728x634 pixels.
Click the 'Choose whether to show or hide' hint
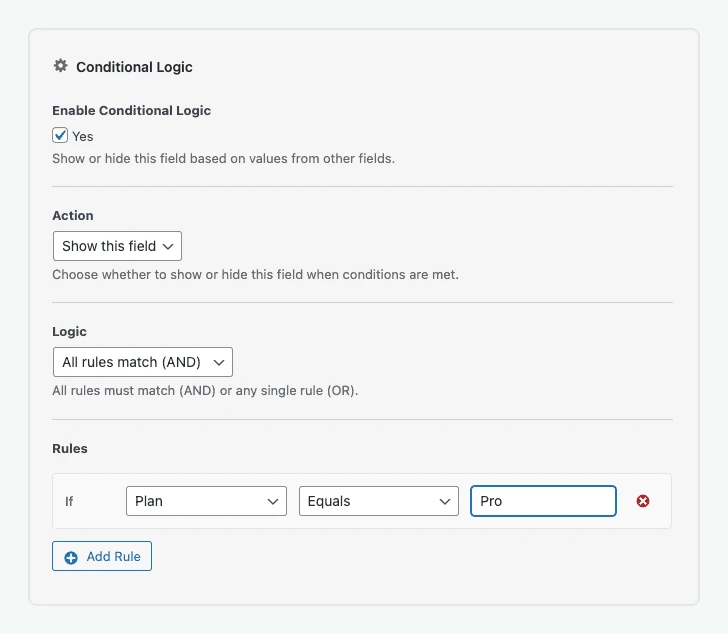pyautogui.click(x=255, y=275)
